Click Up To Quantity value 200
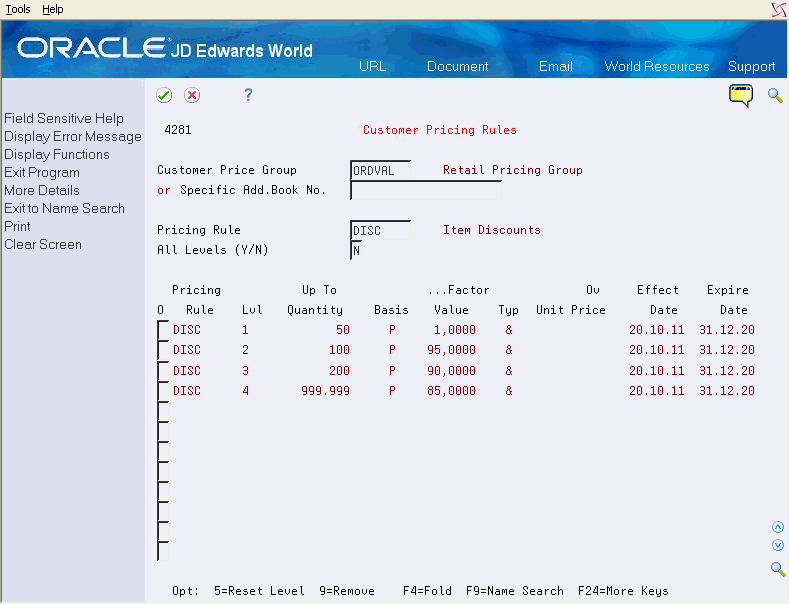 tap(339, 371)
